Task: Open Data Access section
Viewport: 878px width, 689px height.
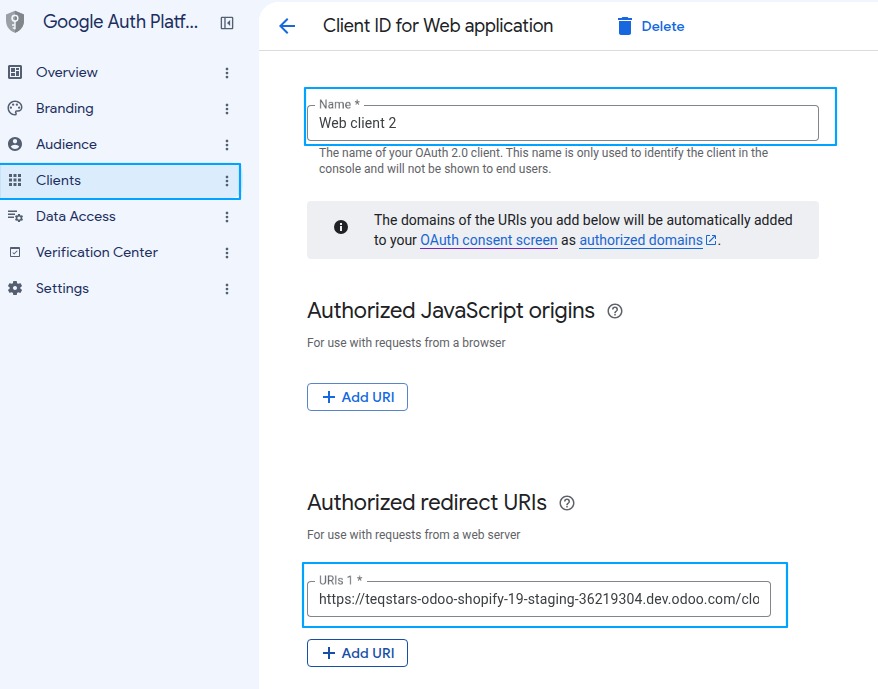Action: pyautogui.click(x=76, y=216)
